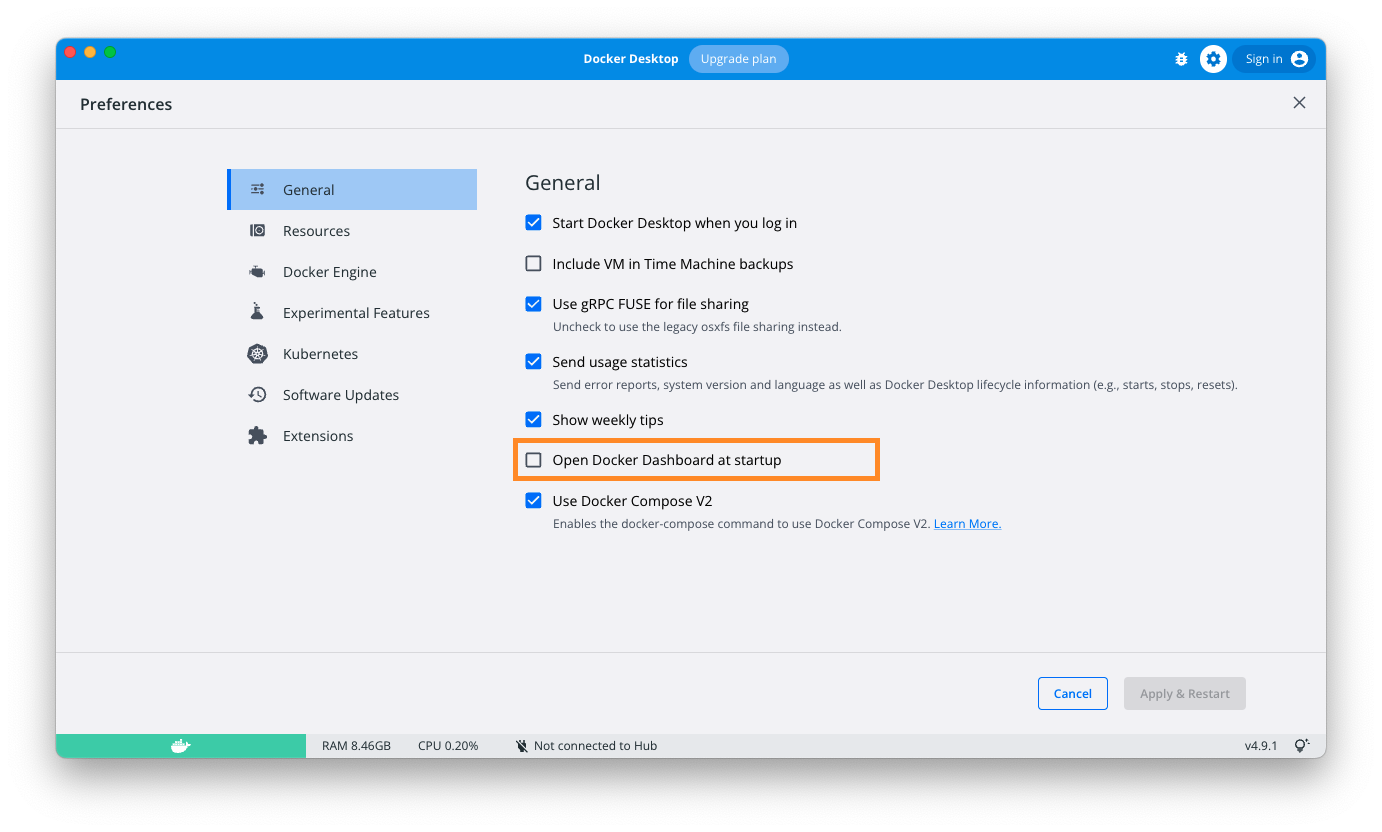Screen dimensions: 1382x832
Task: Select the Resources section icon
Action: 258,230
